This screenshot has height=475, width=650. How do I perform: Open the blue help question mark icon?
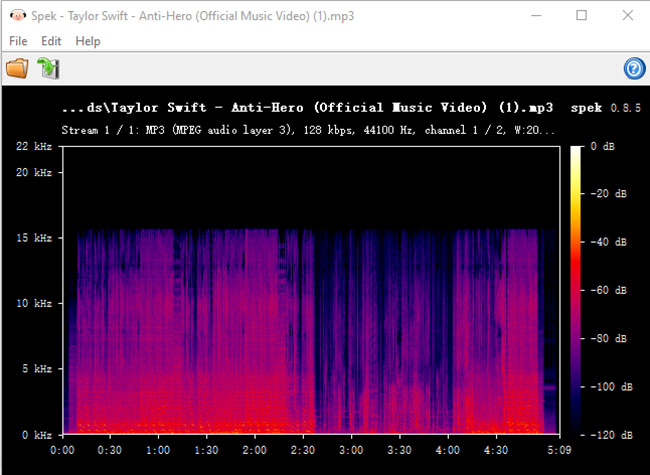click(634, 69)
